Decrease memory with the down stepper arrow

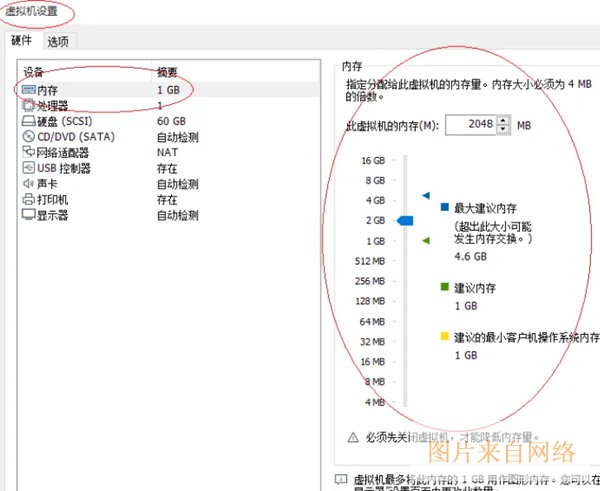pos(504,130)
